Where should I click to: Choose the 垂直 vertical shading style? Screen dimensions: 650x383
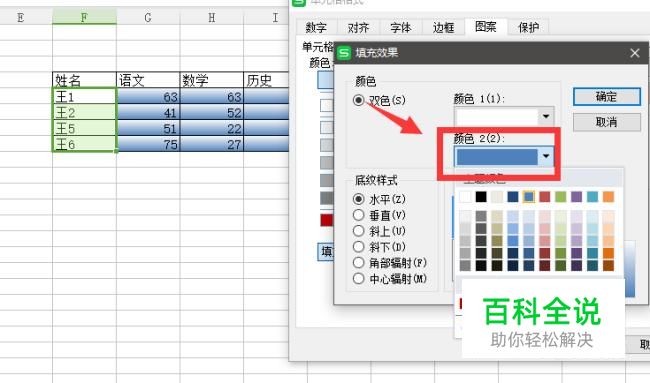(x=359, y=215)
